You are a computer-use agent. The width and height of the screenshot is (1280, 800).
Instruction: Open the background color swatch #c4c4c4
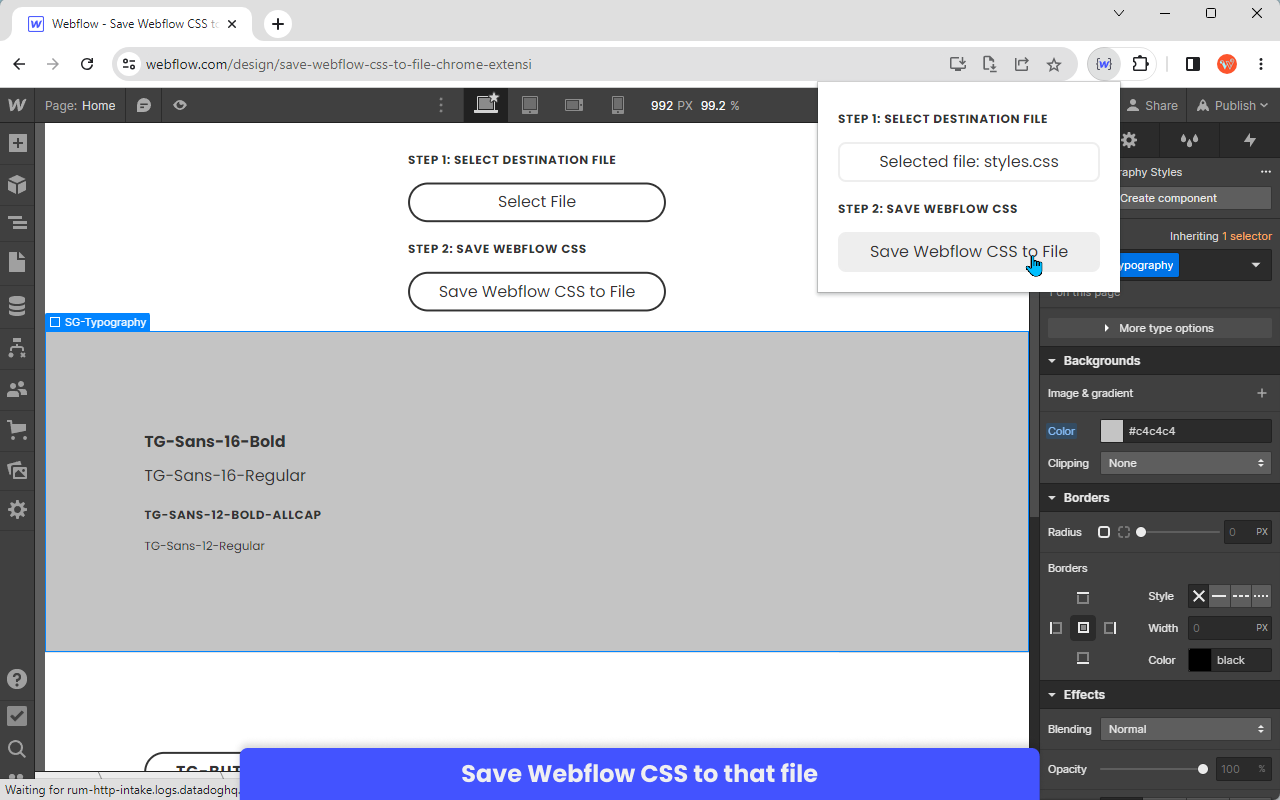tap(1112, 430)
